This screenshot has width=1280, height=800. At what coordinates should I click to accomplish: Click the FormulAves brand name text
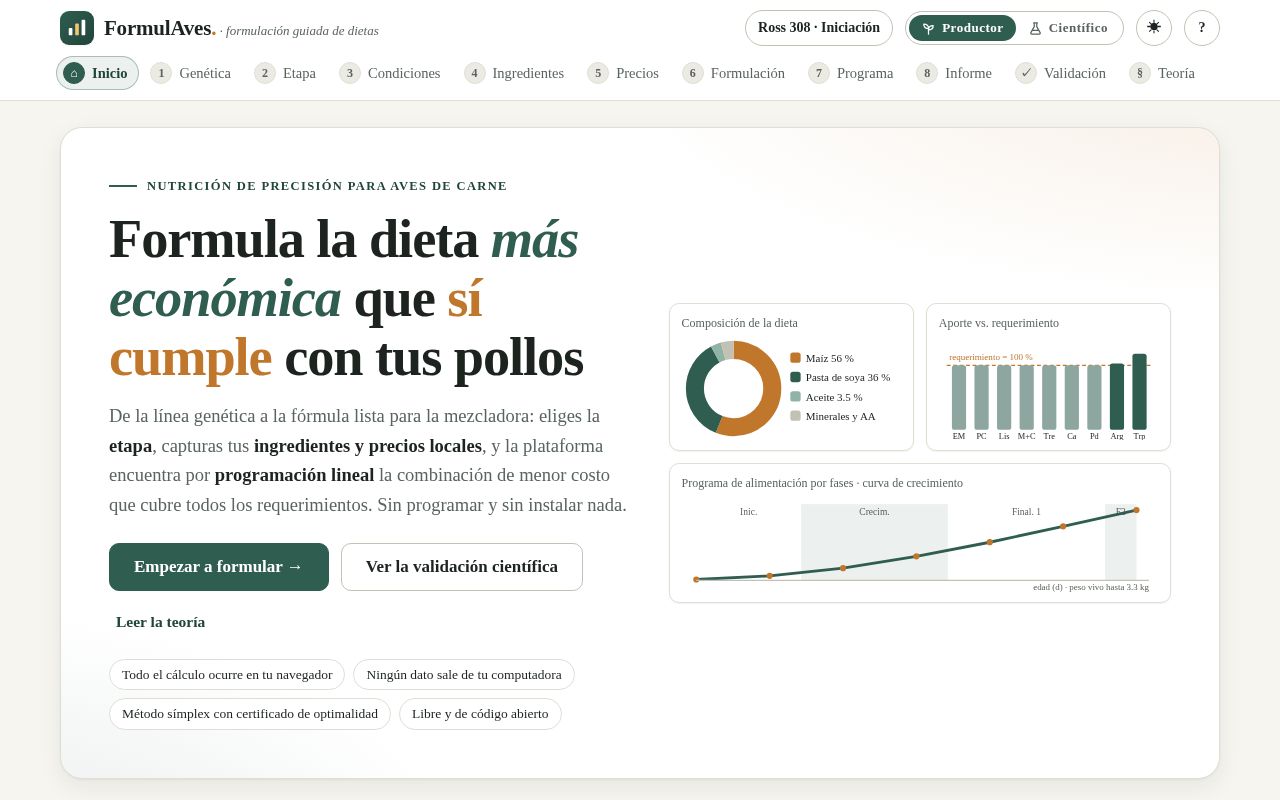158,28
